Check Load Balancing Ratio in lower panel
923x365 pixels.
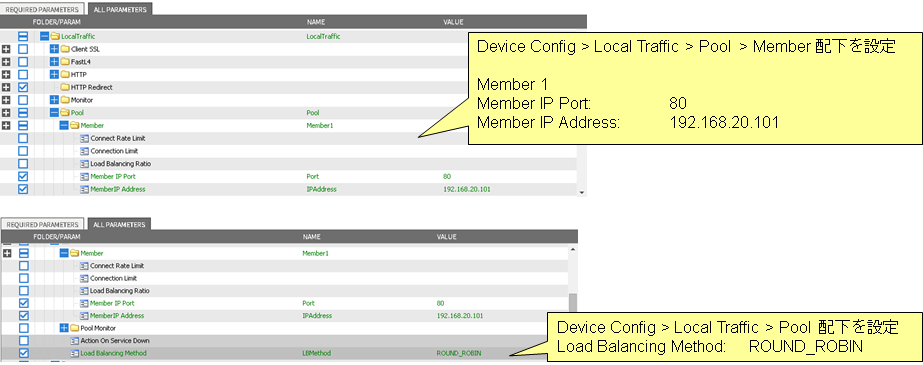pyautogui.click(x=24, y=291)
